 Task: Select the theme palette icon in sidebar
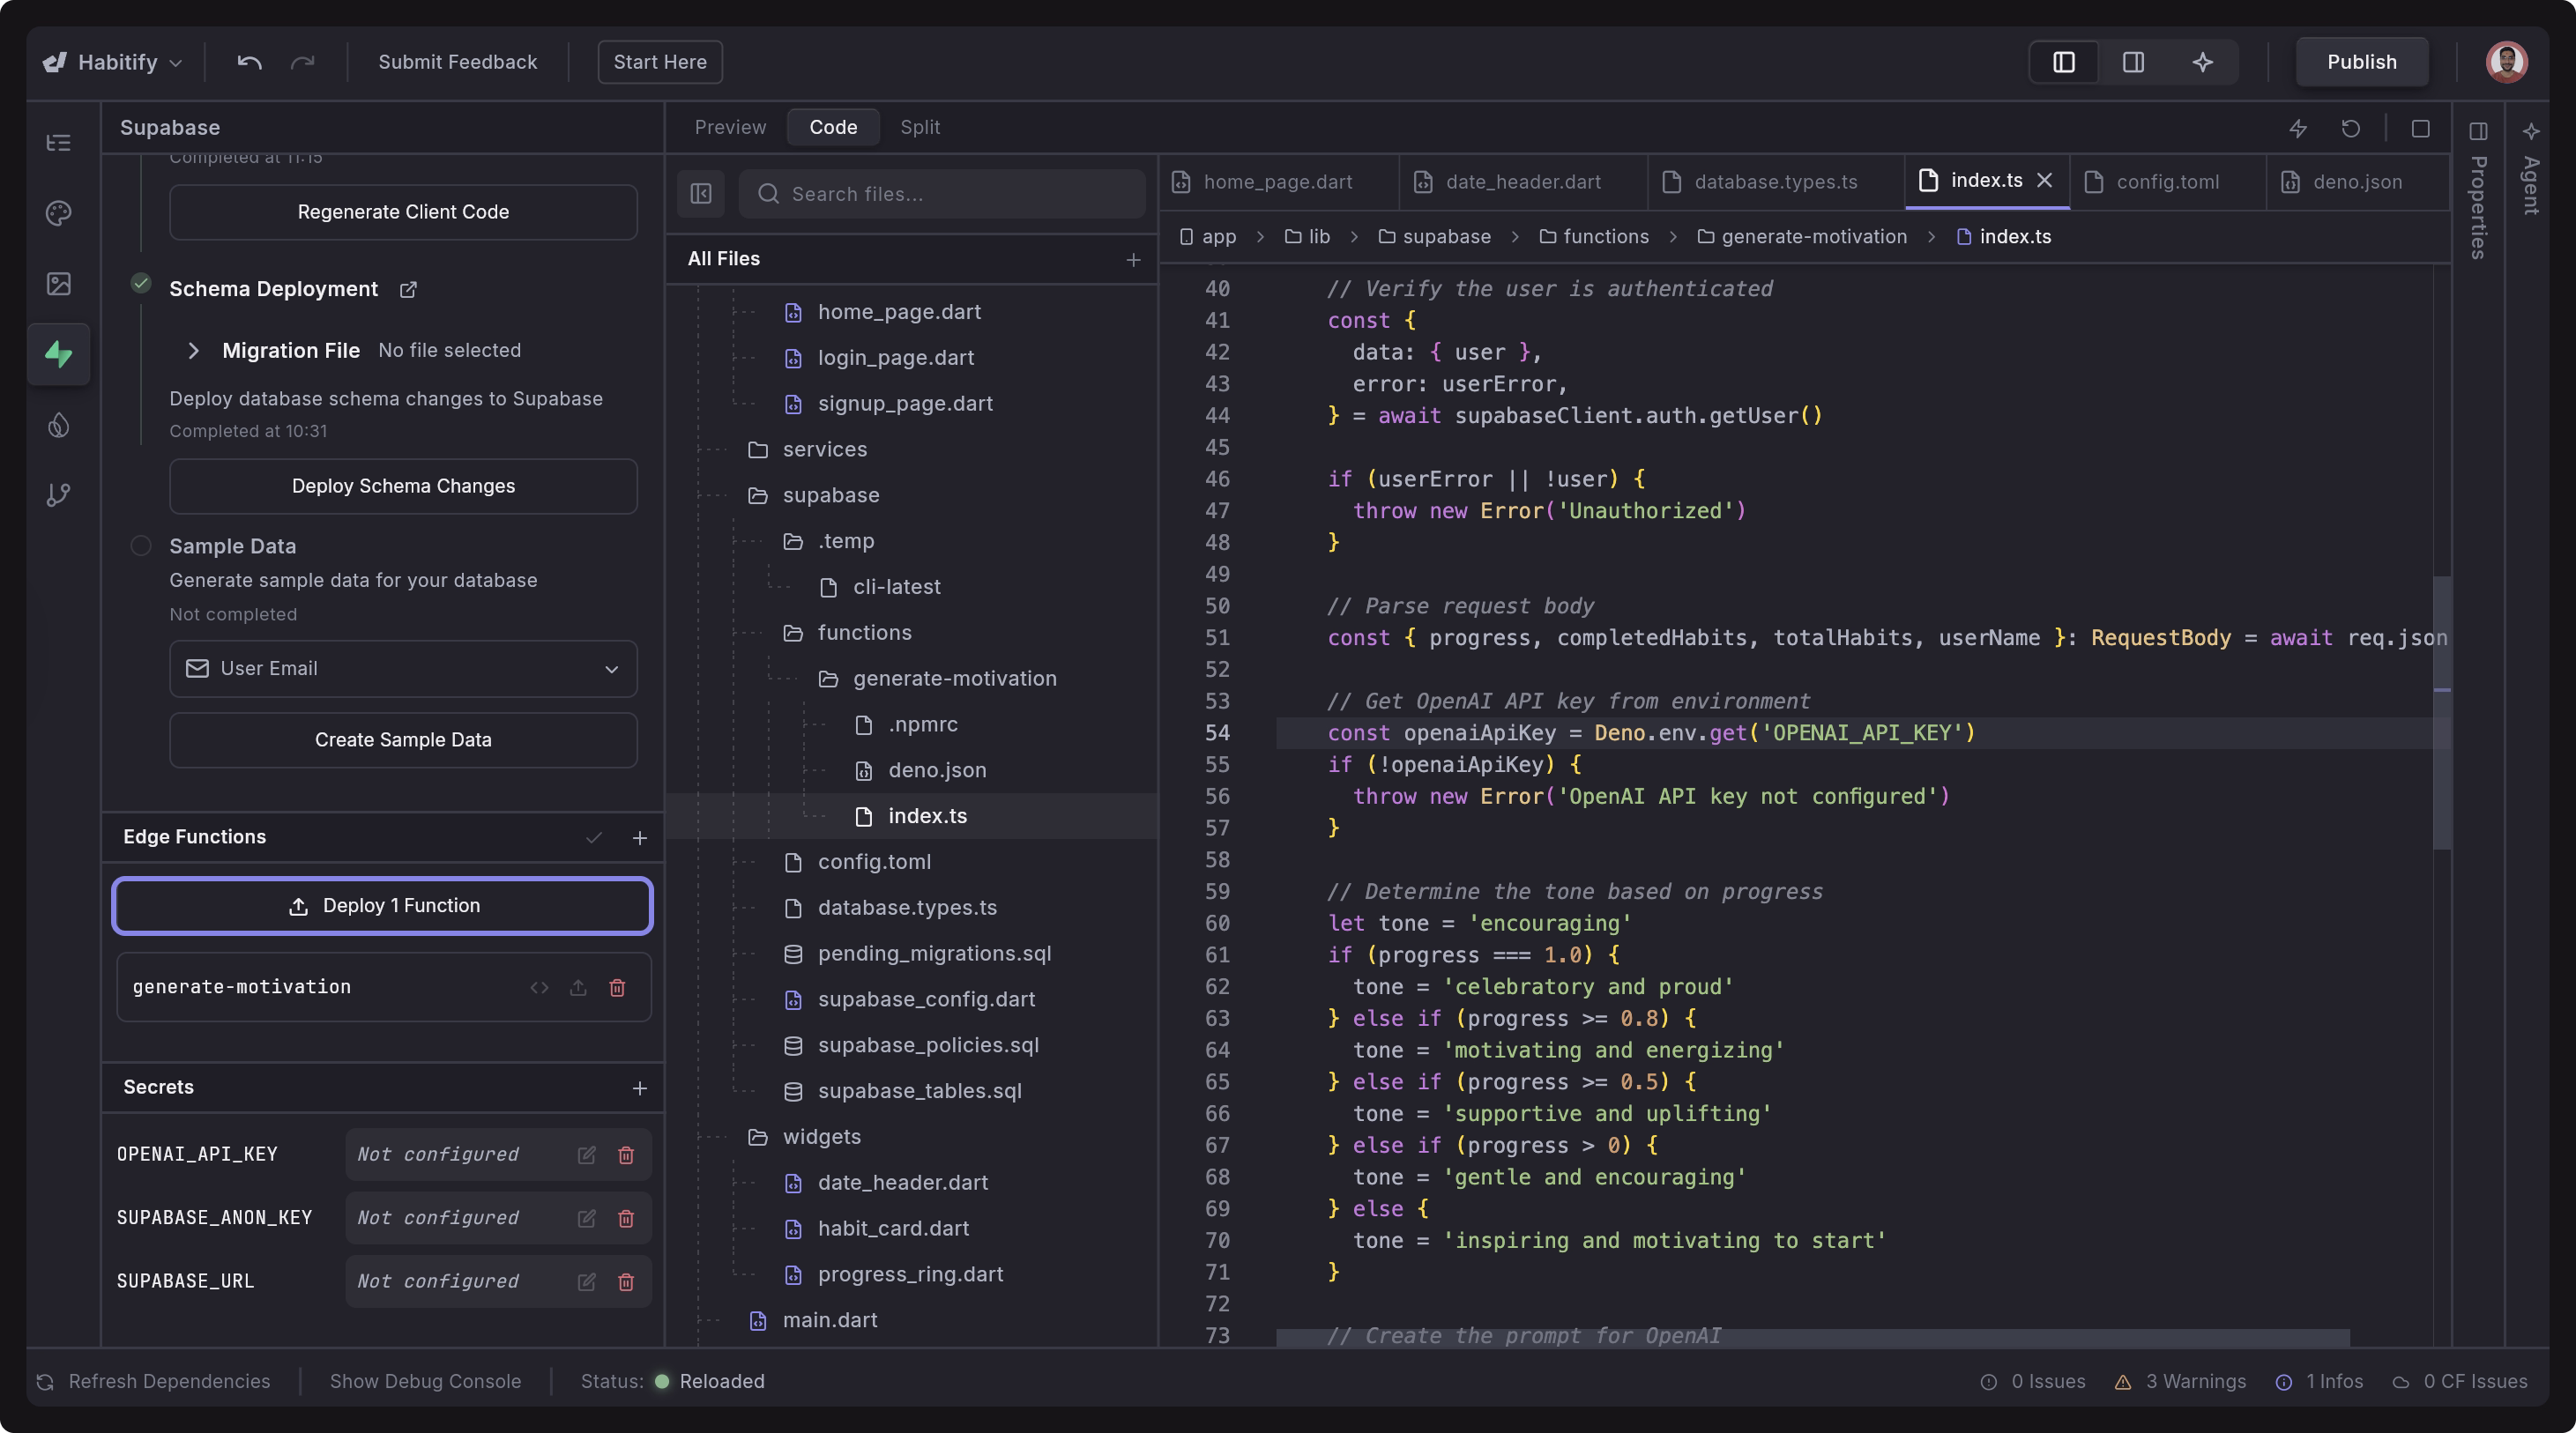(x=58, y=213)
